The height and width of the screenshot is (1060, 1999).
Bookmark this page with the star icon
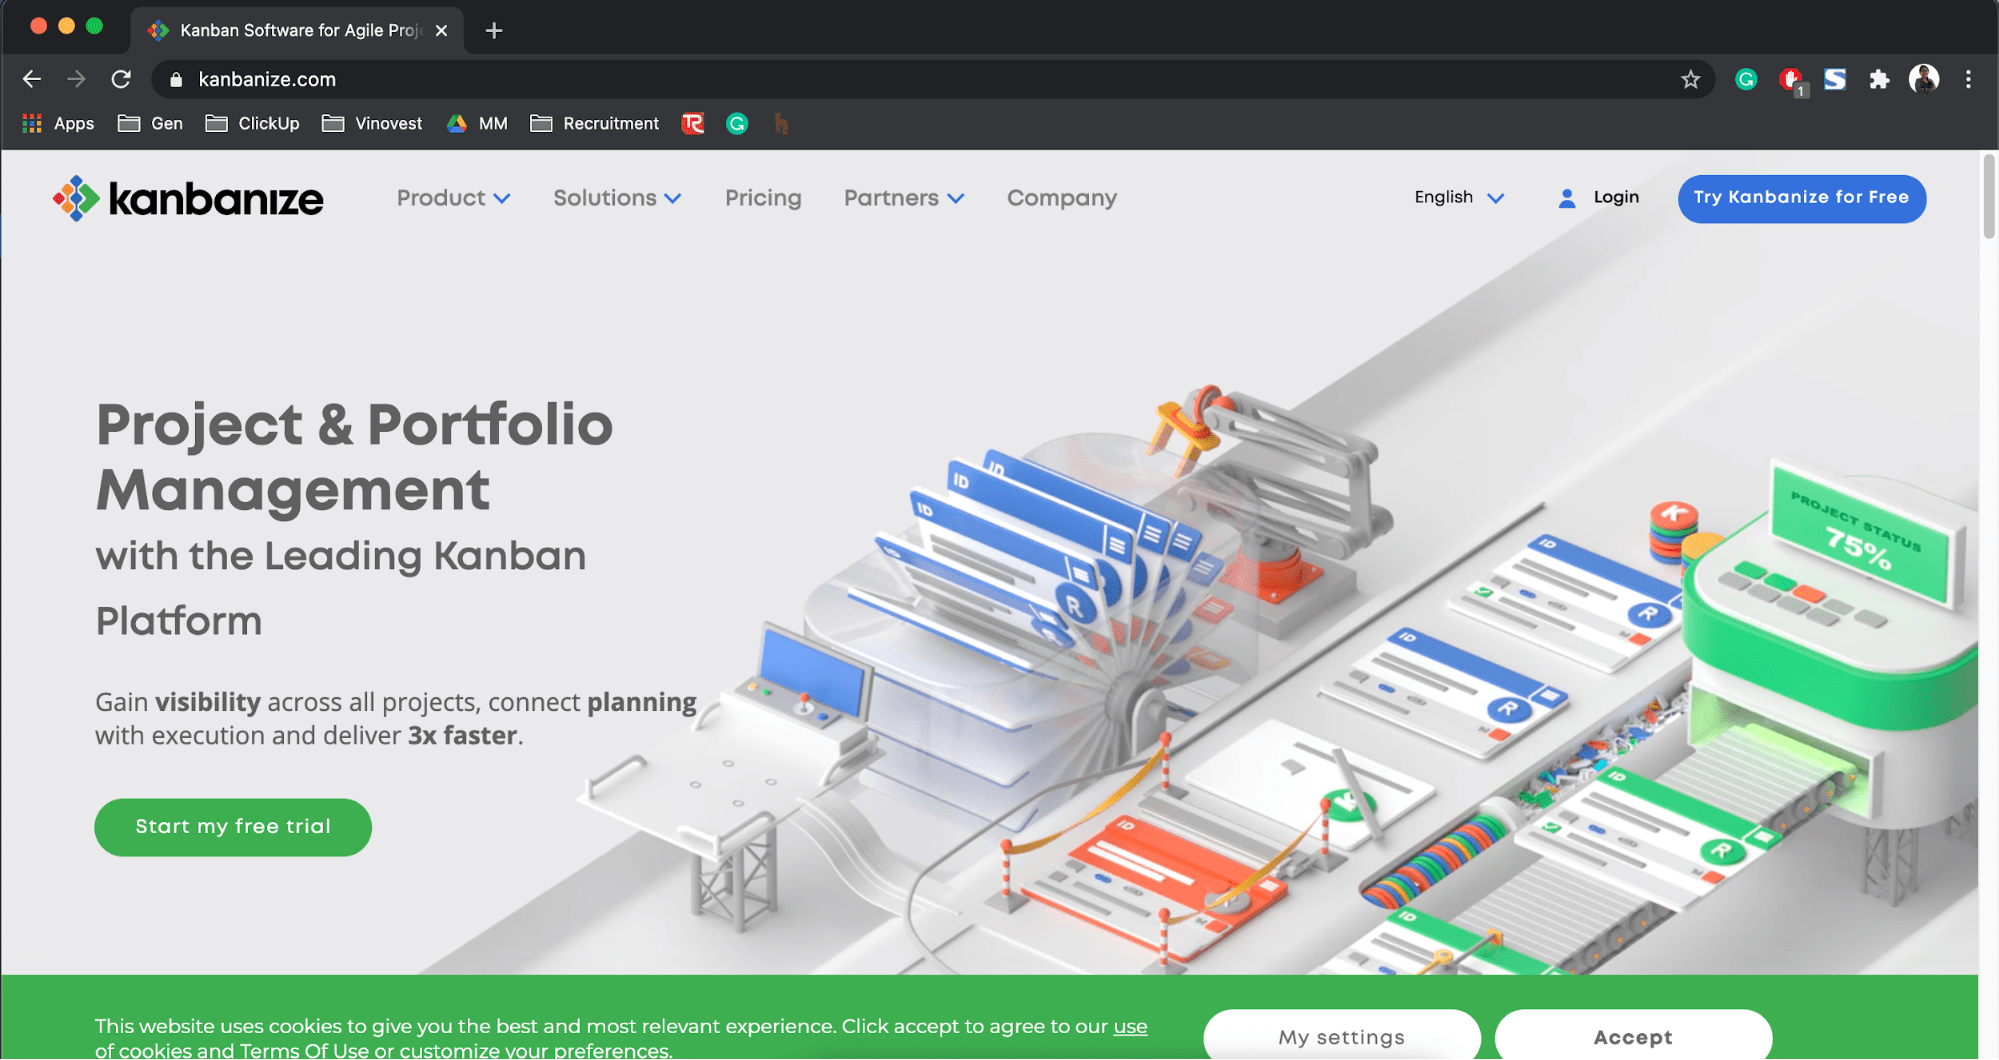tap(1690, 79)
